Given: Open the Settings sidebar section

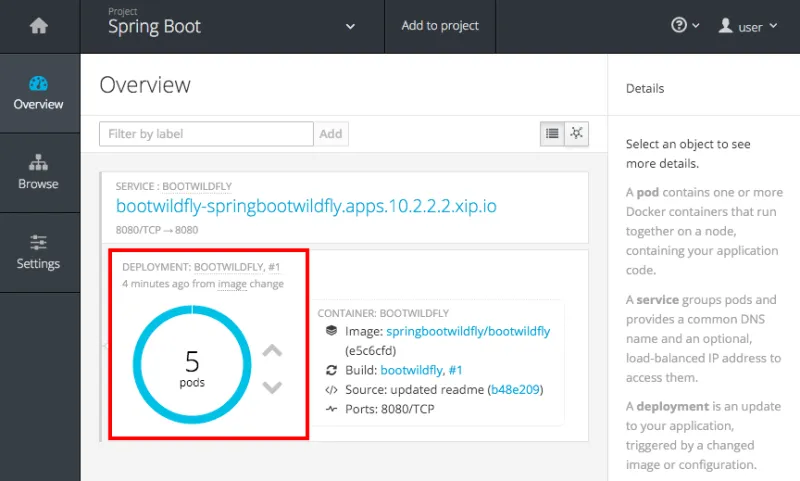Looking at the screenshot, I should (39, 252).
